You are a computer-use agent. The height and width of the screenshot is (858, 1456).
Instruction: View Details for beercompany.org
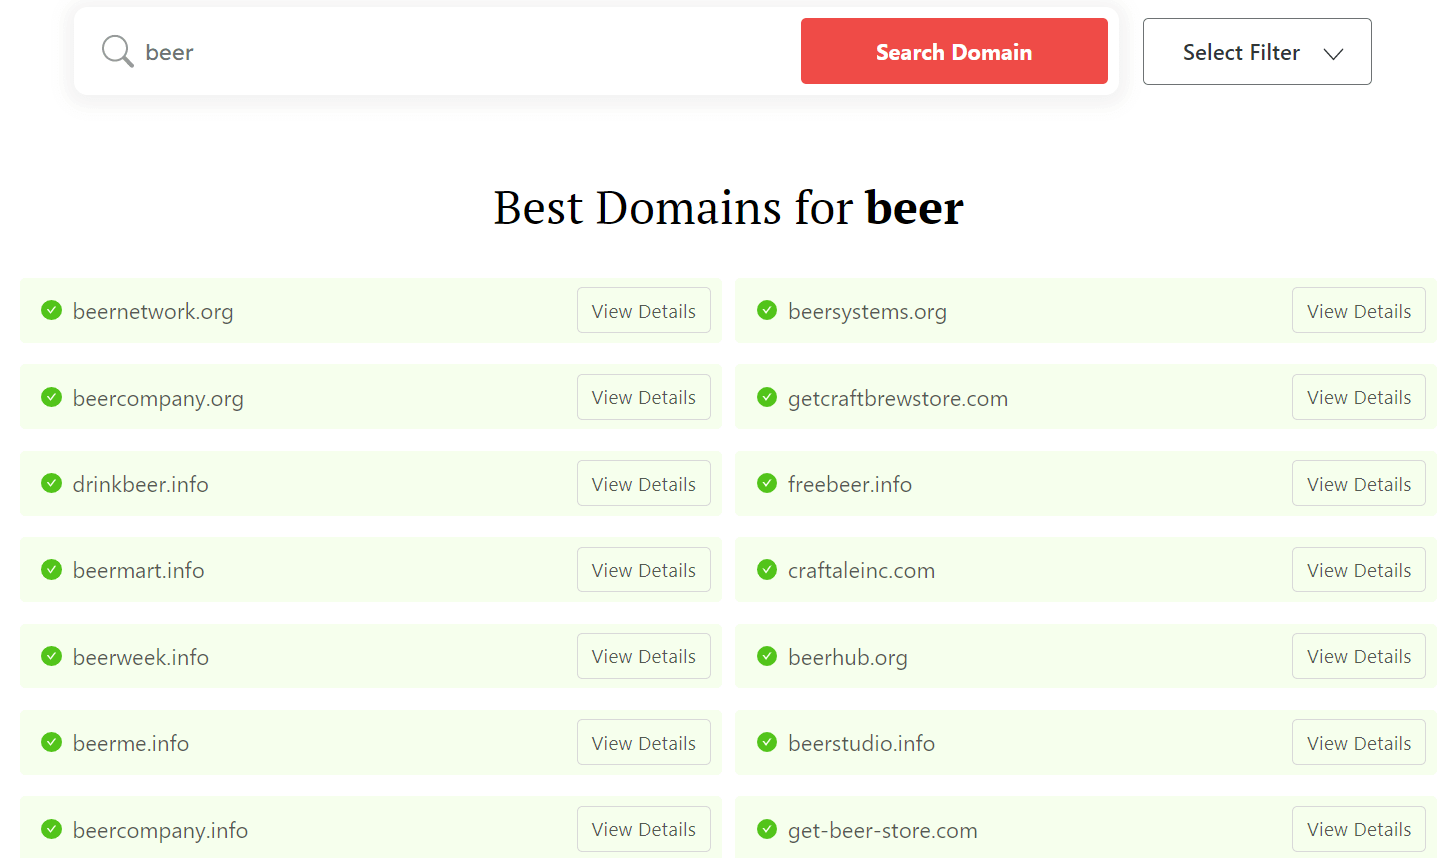(x=644, y=397)
